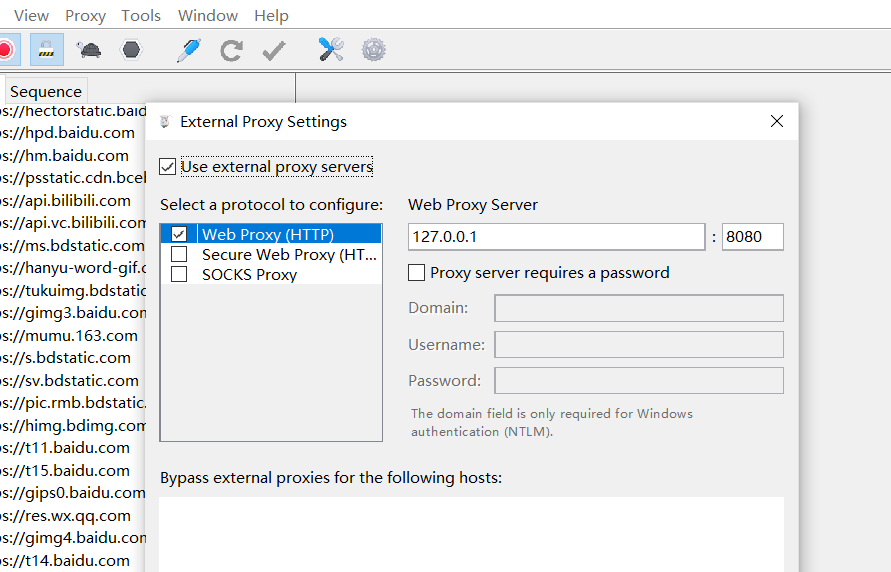The image size is (891, 572).
Task: Click the 8080 port field
Action: tap(752, 237)
